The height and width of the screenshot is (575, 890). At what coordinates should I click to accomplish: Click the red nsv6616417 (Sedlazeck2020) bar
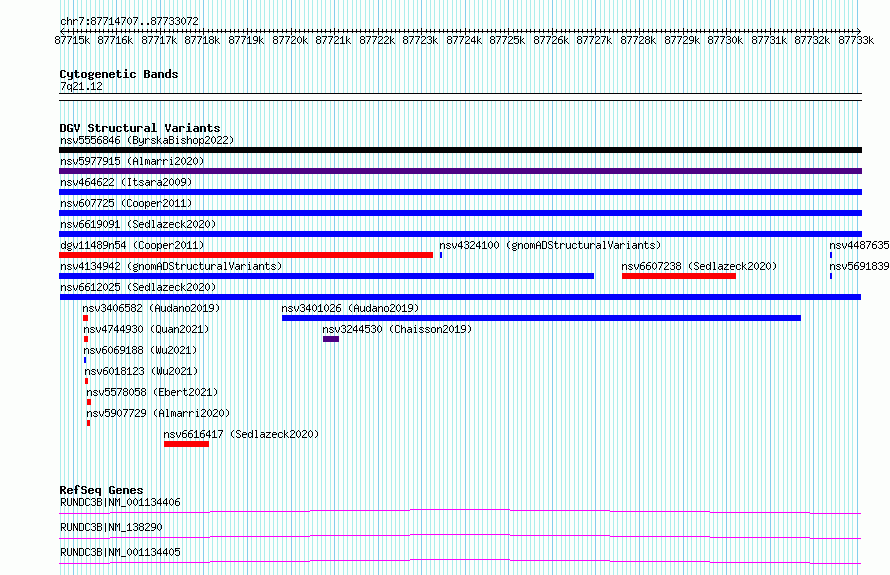(x=186, y=444)
